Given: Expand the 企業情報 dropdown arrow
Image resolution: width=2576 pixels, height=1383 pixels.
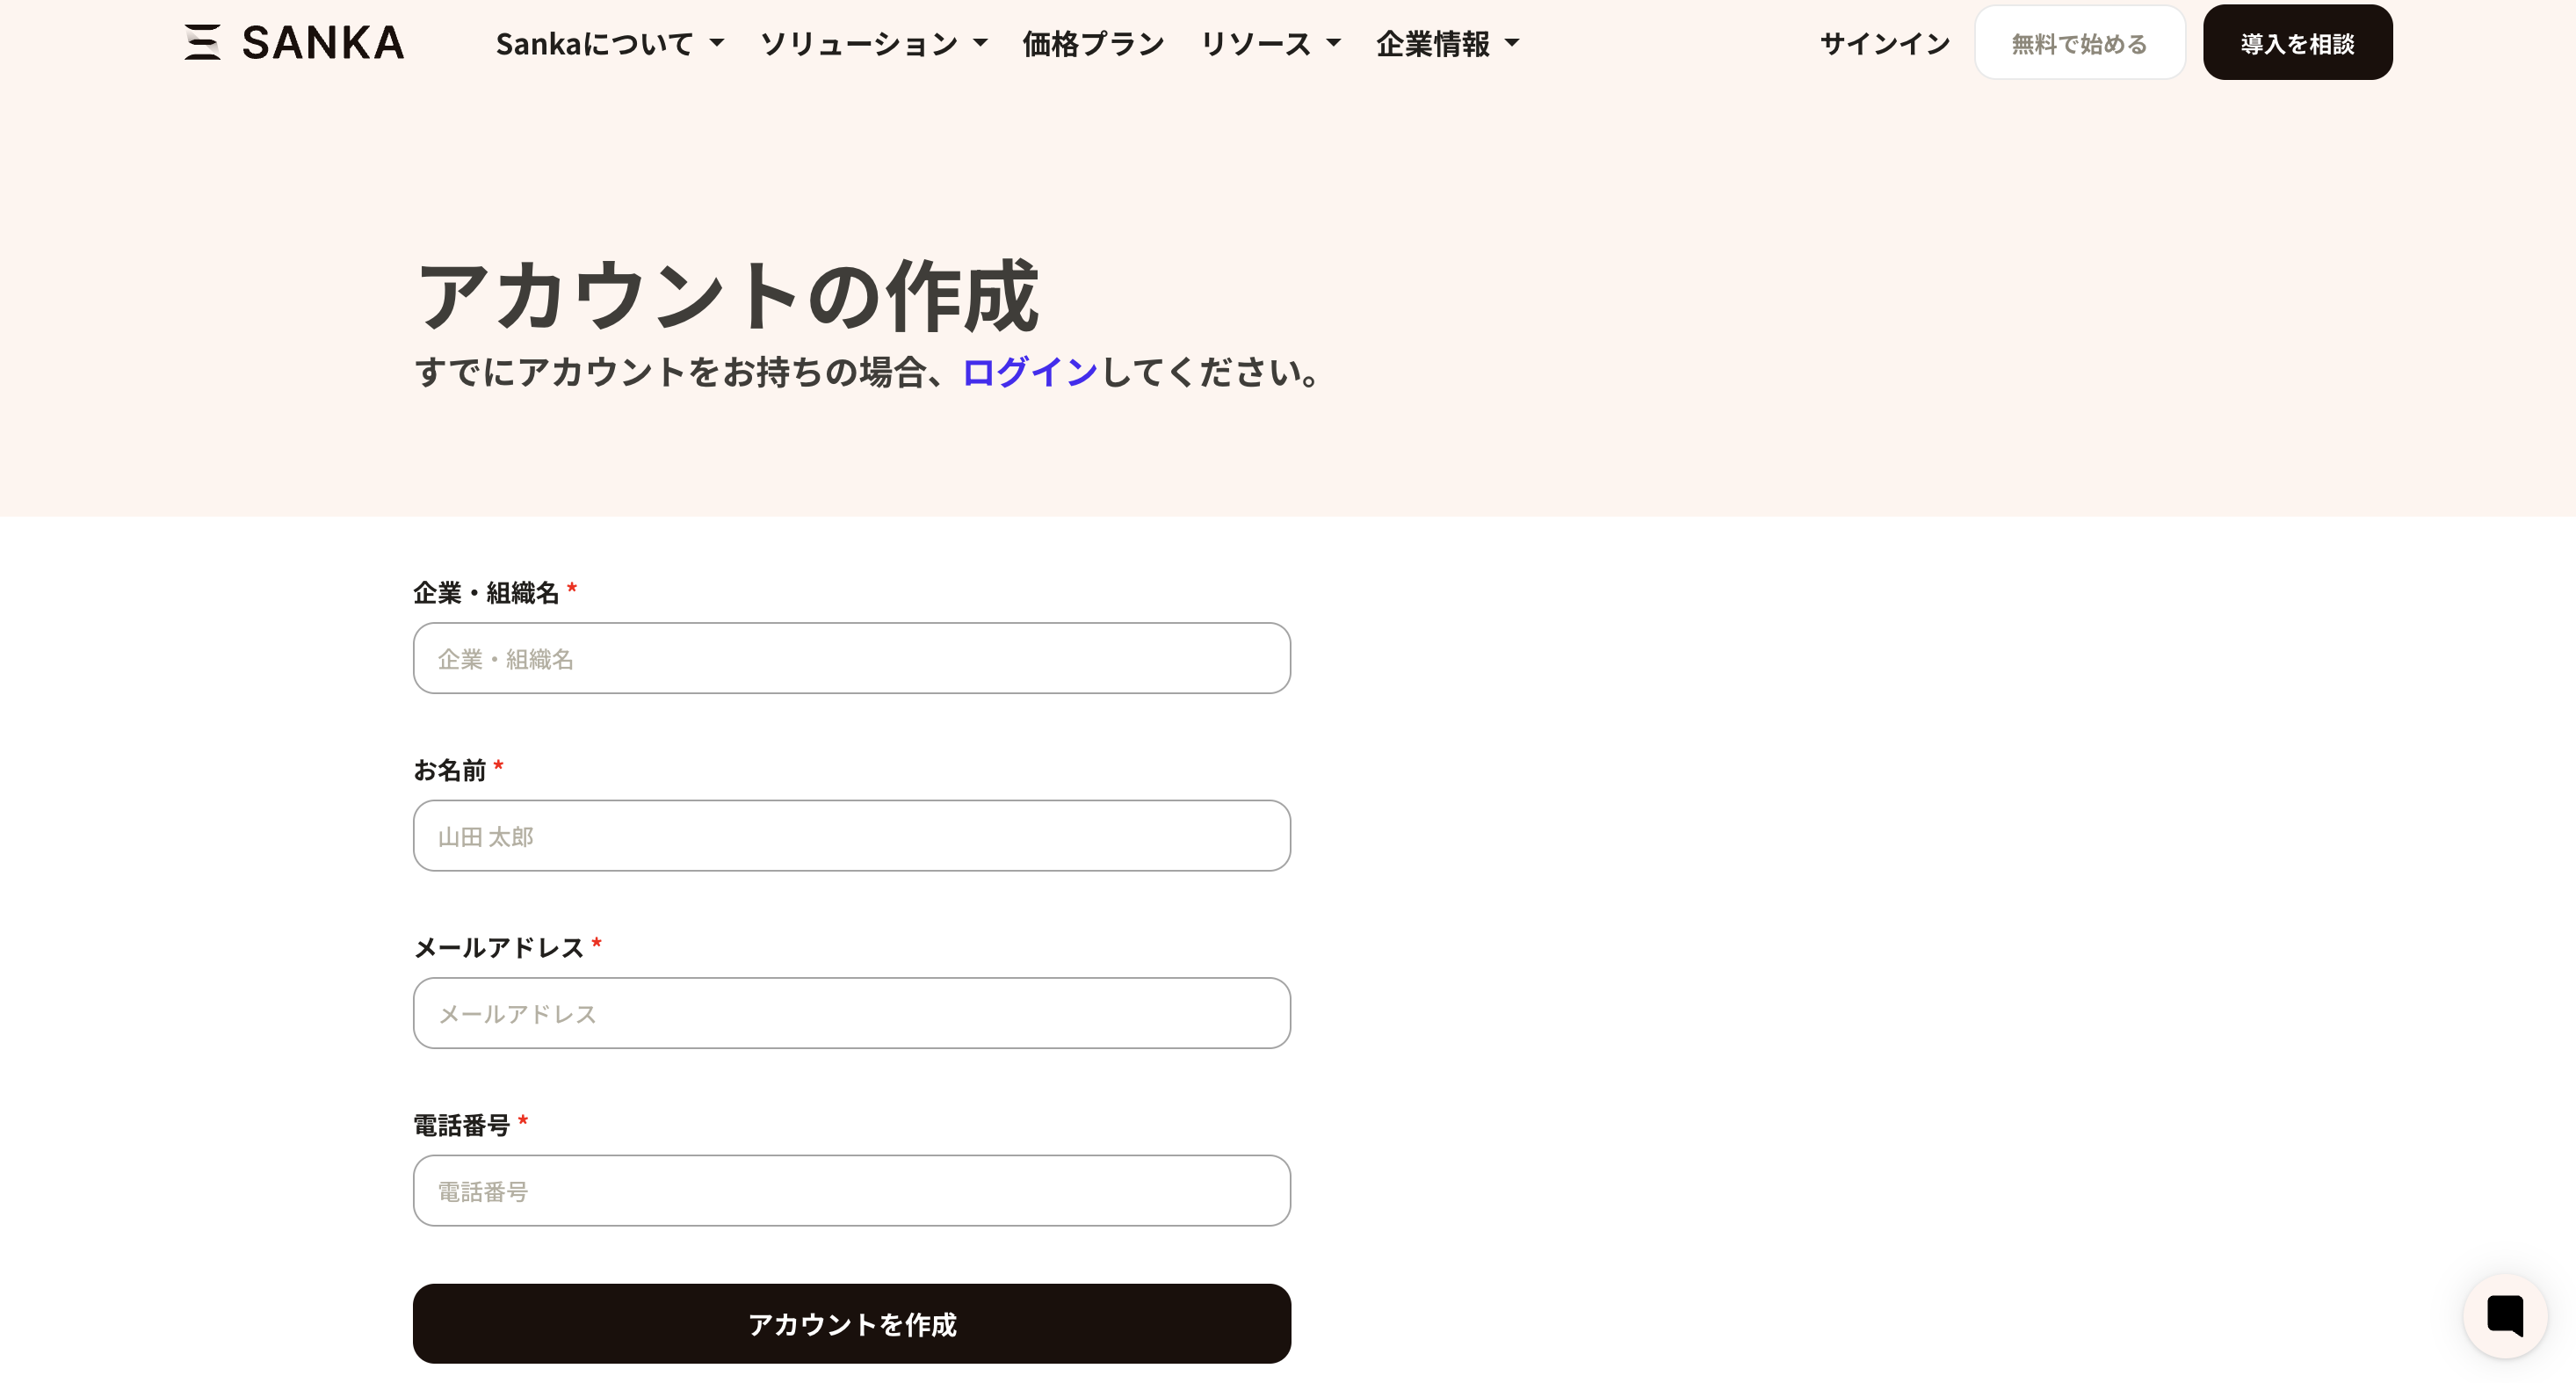Looking at the screenshot, I should [1512, 43].
